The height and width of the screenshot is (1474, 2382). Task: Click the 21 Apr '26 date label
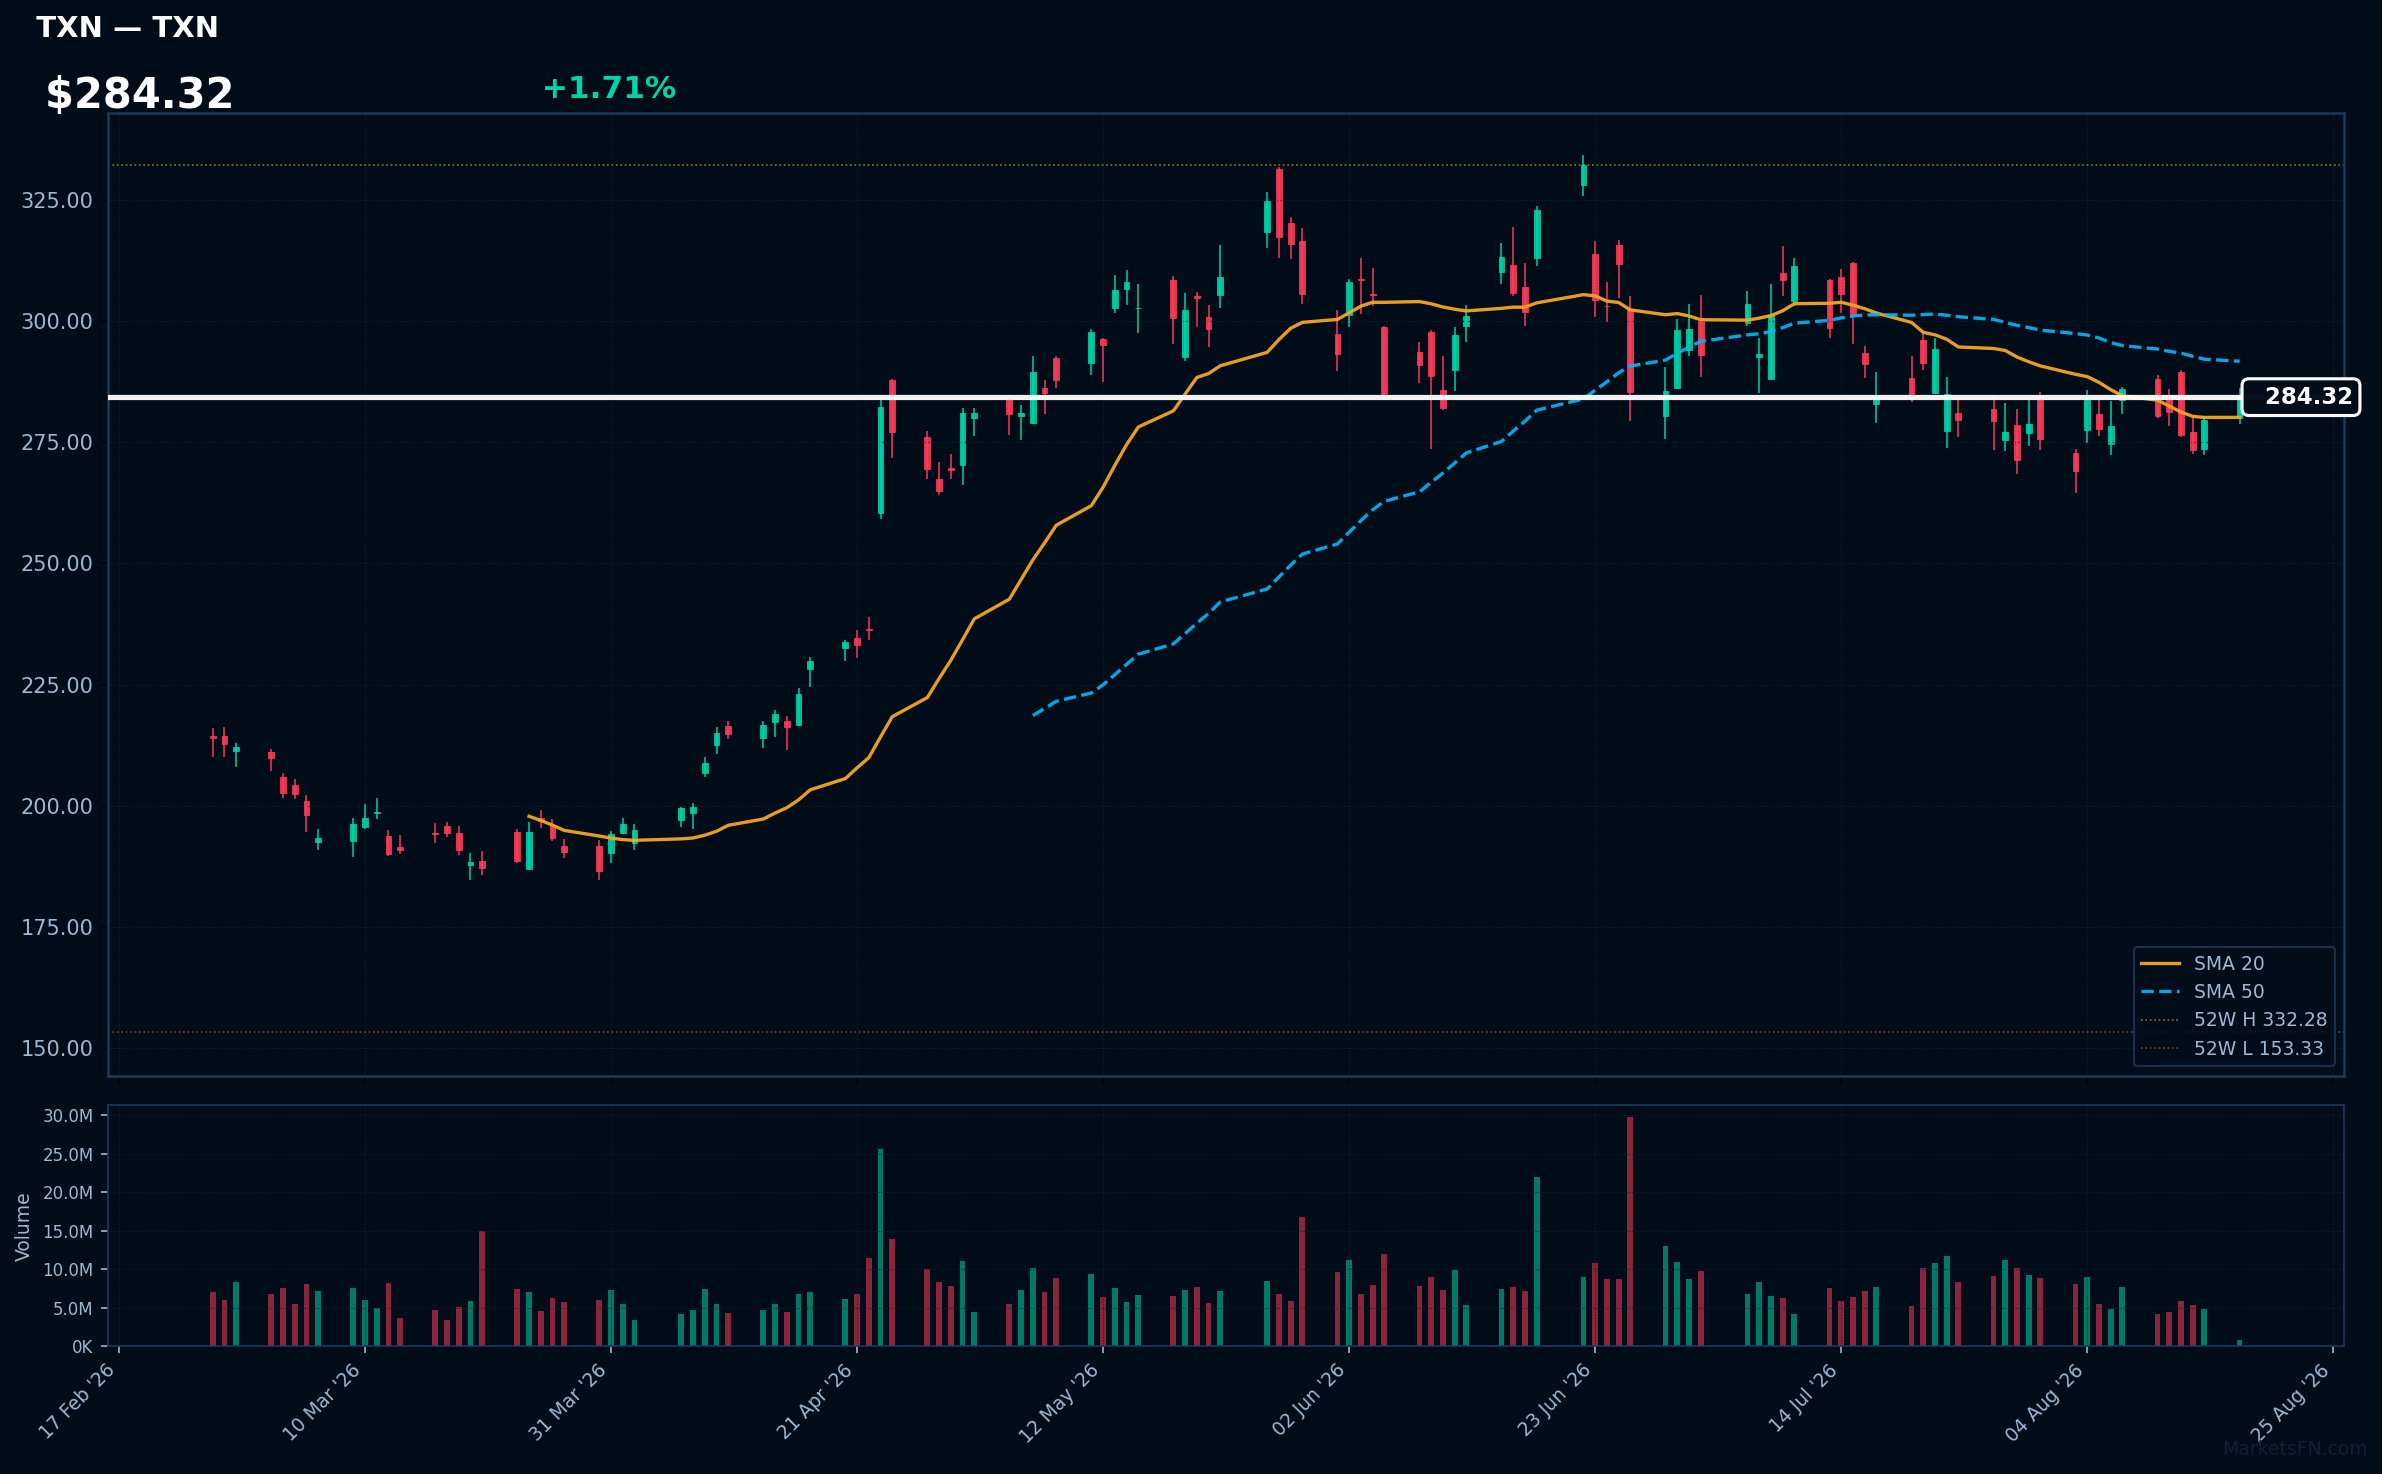(x=814, y=1401)
